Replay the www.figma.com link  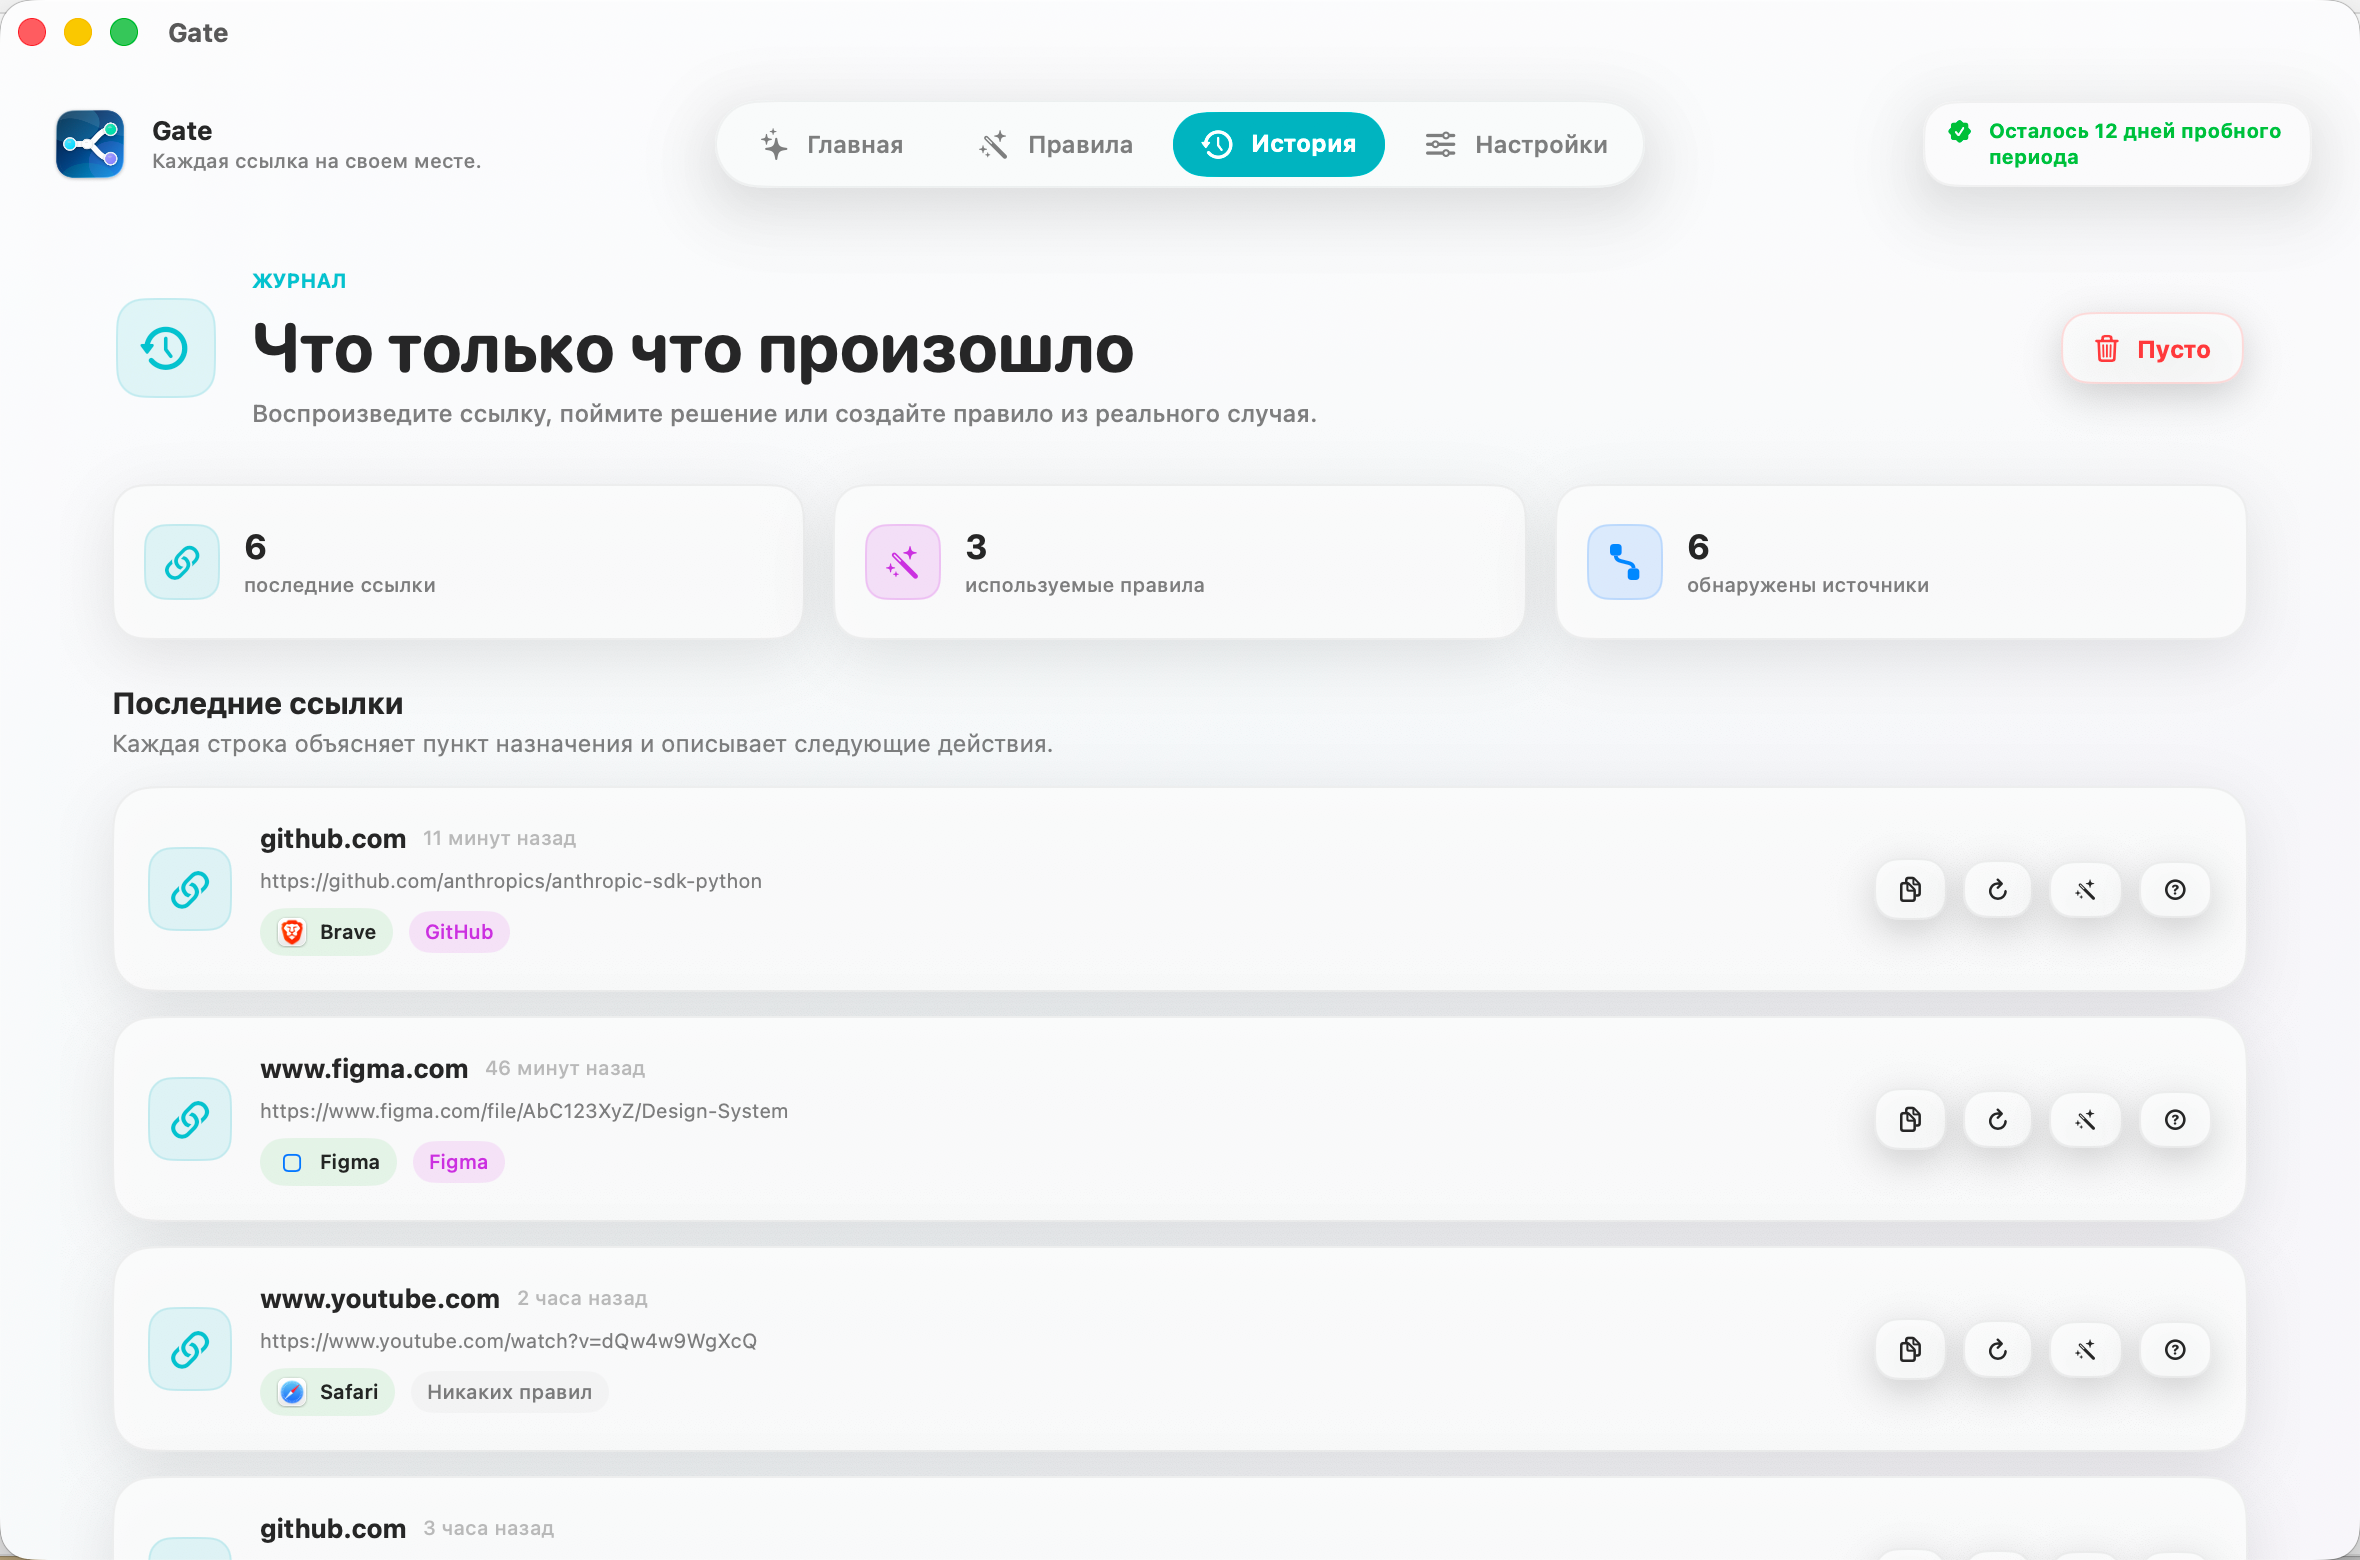pyautogui.click(x=1998, y=1119)
